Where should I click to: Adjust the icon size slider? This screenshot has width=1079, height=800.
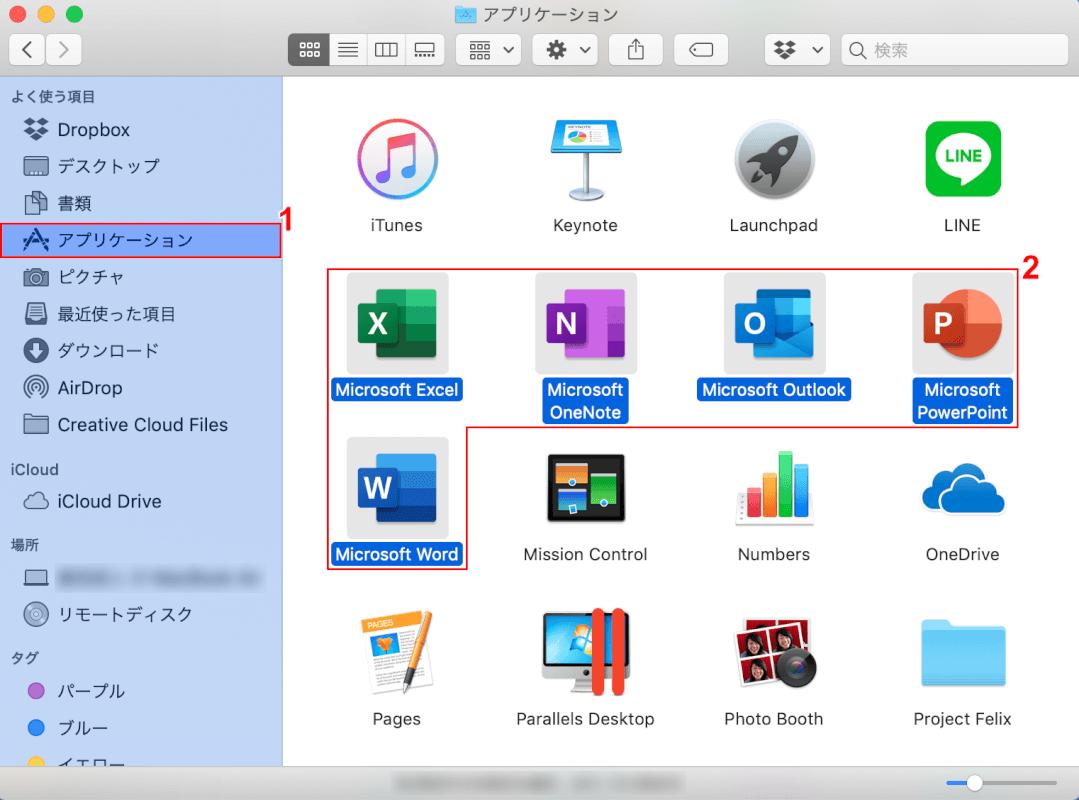[974, 782]
